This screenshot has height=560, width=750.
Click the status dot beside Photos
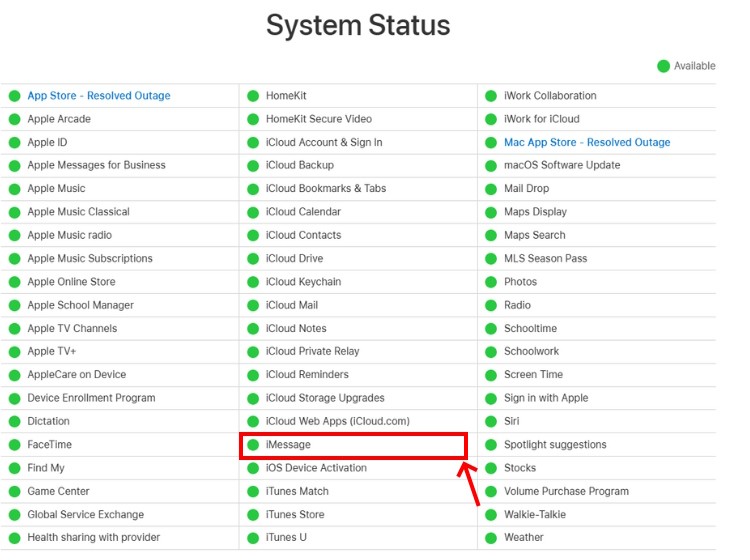[491, 282]
